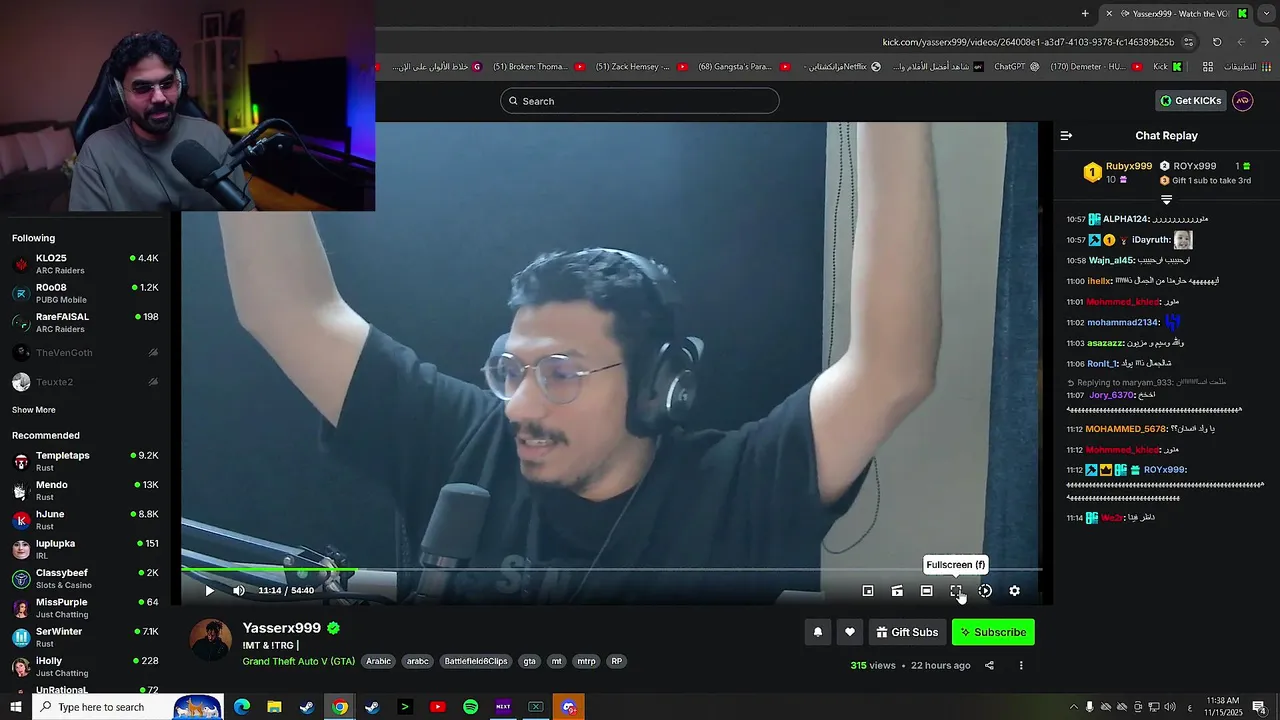This screenshot has height=720, width=1280.
Task: Enter fullscreen video mode
Action: pos(956,591)
